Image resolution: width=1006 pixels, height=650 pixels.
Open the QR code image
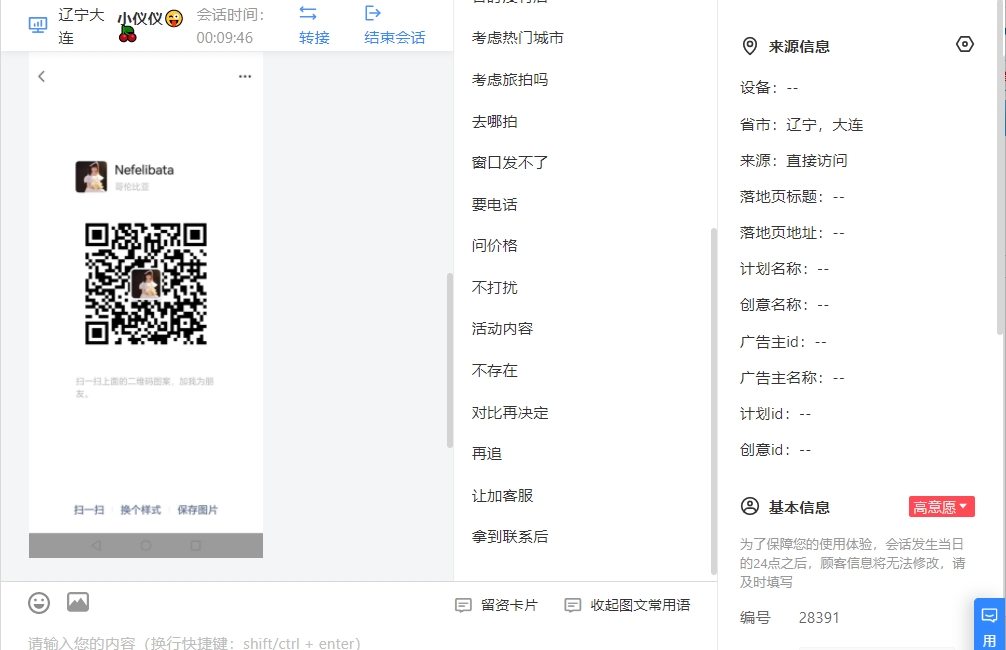[x=146, y=284]
